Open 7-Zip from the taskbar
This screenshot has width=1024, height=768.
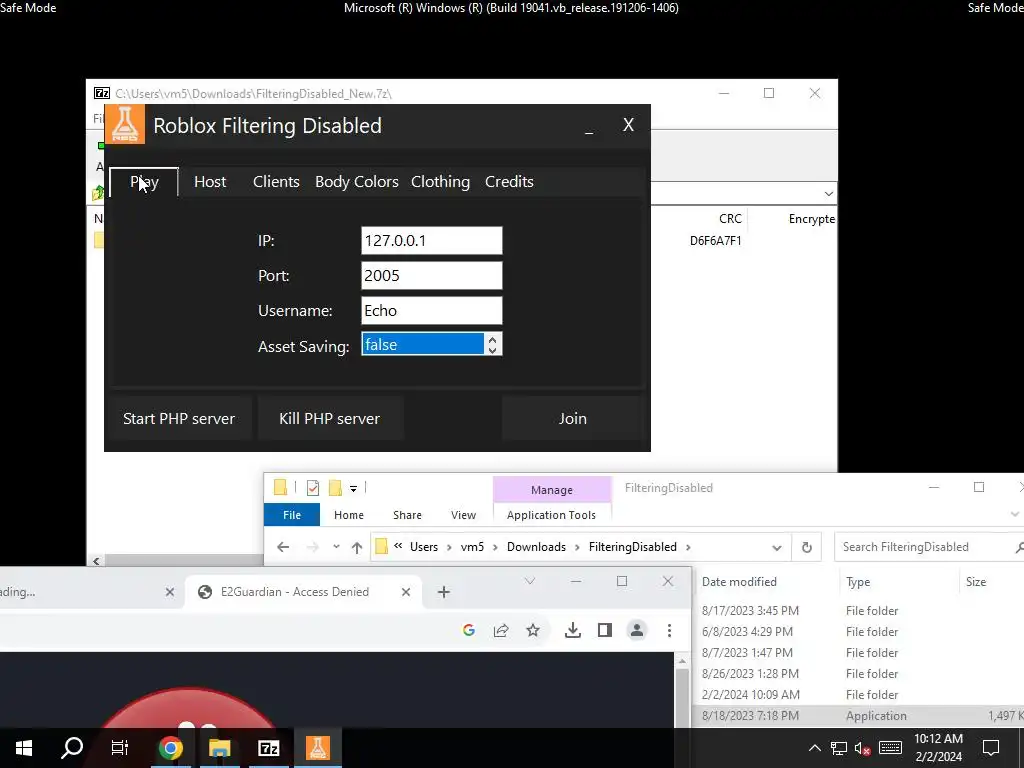coord(268,748)
